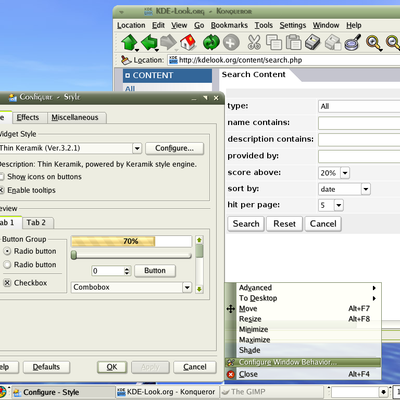Image resolution: width=400 pixels, height=400 pixels.
Task: Click the Zoom In magnifier icon
Action: pyautogui.click(x=374, y=42)
